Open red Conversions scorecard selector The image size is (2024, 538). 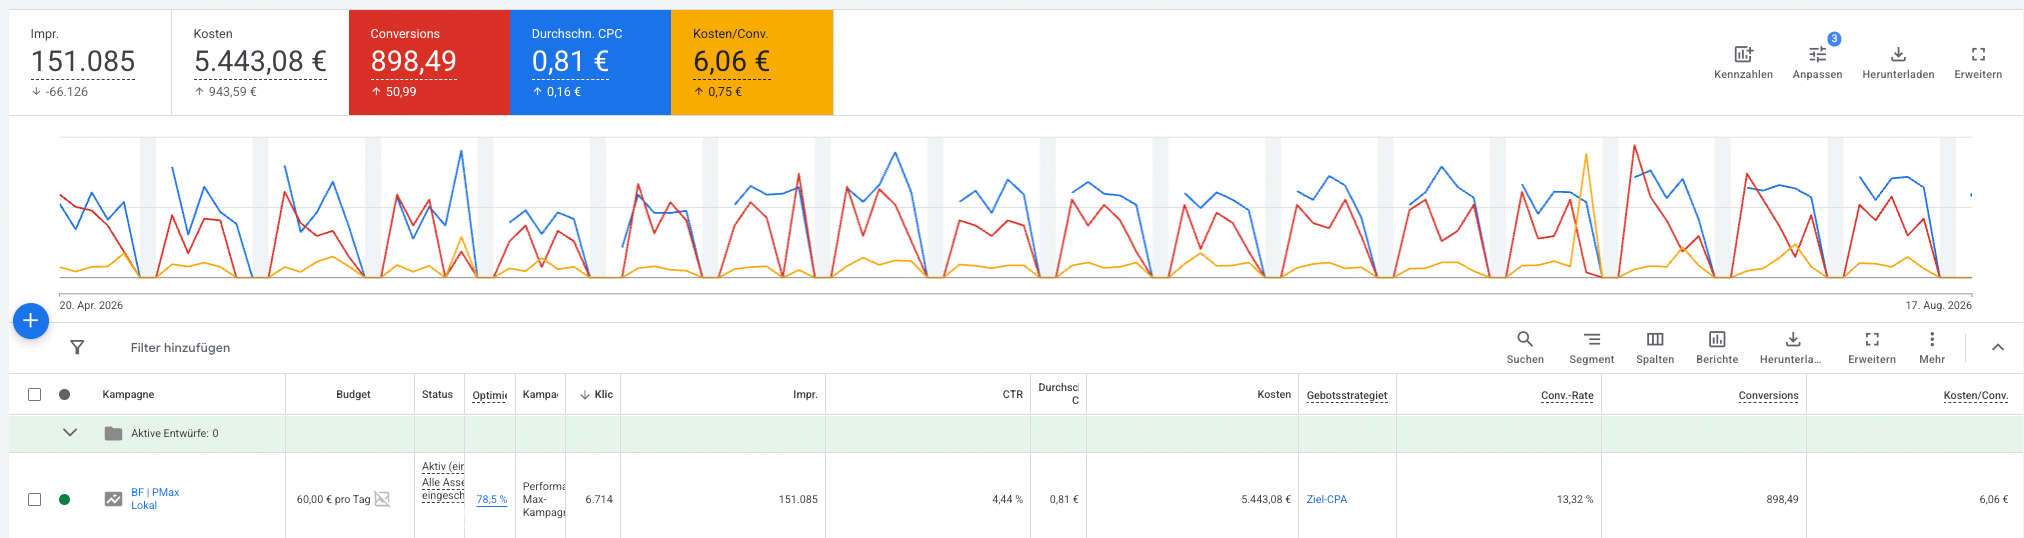coord(429,62)
